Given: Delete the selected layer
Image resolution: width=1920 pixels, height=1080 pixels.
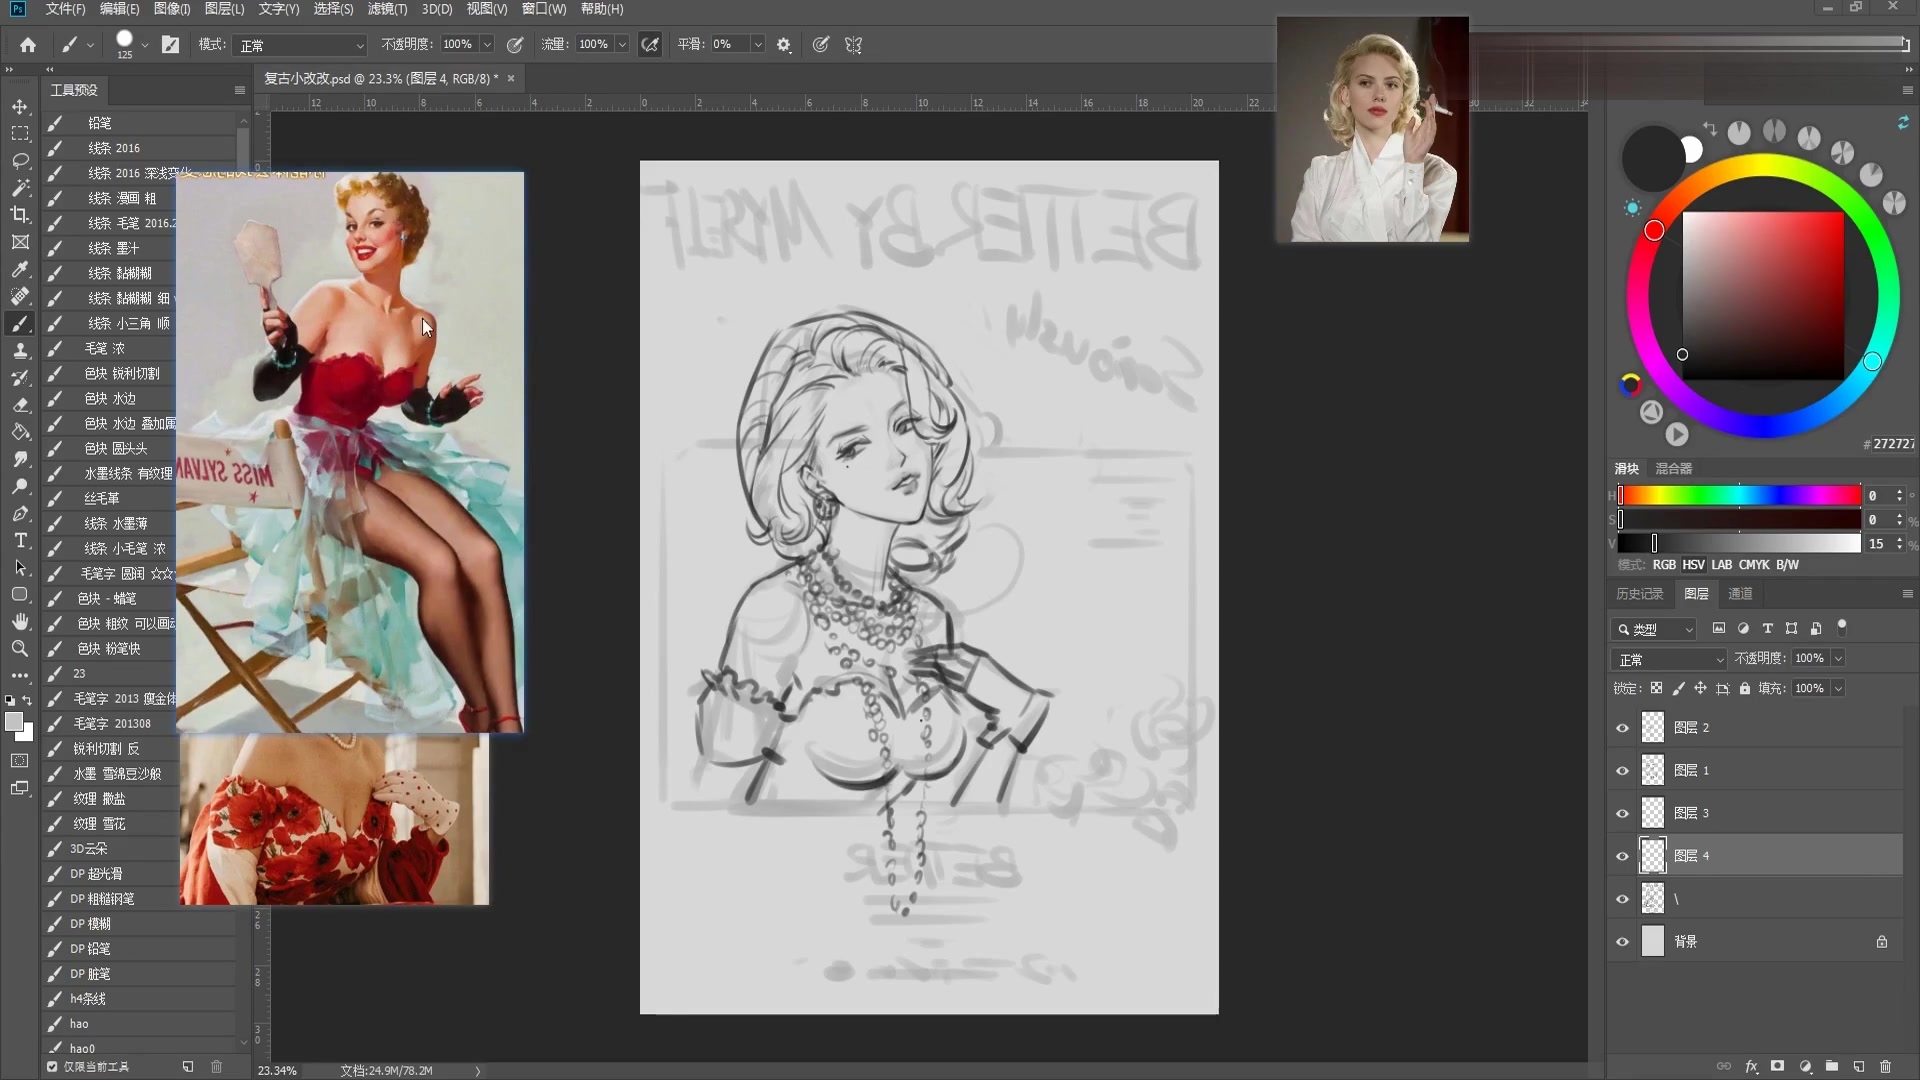Looking at the screenshot, I should click(1886, 1066).
